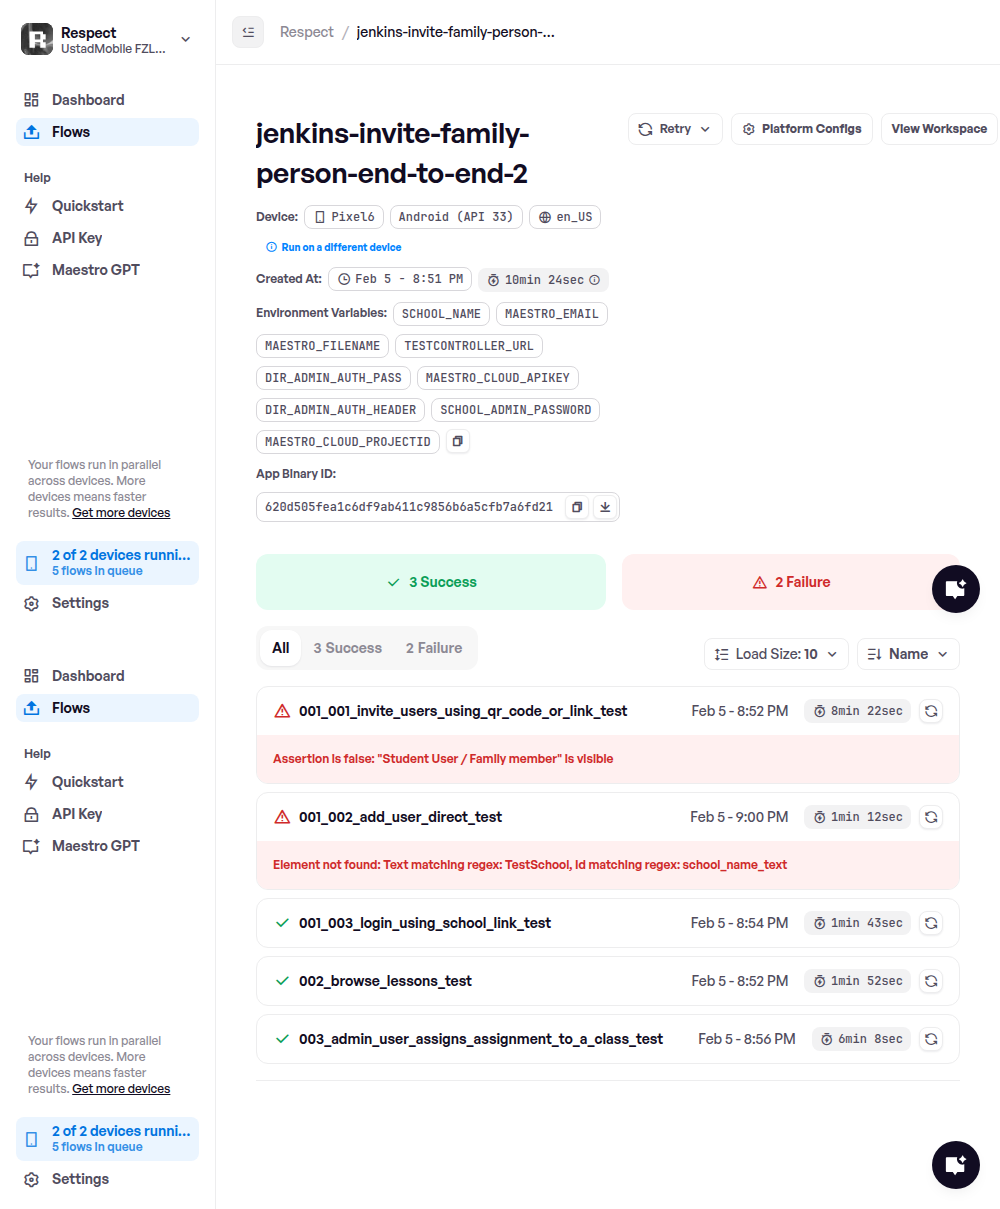
Task: Switch to the 3 Success filter tab
Action: [x=347, y=648]
